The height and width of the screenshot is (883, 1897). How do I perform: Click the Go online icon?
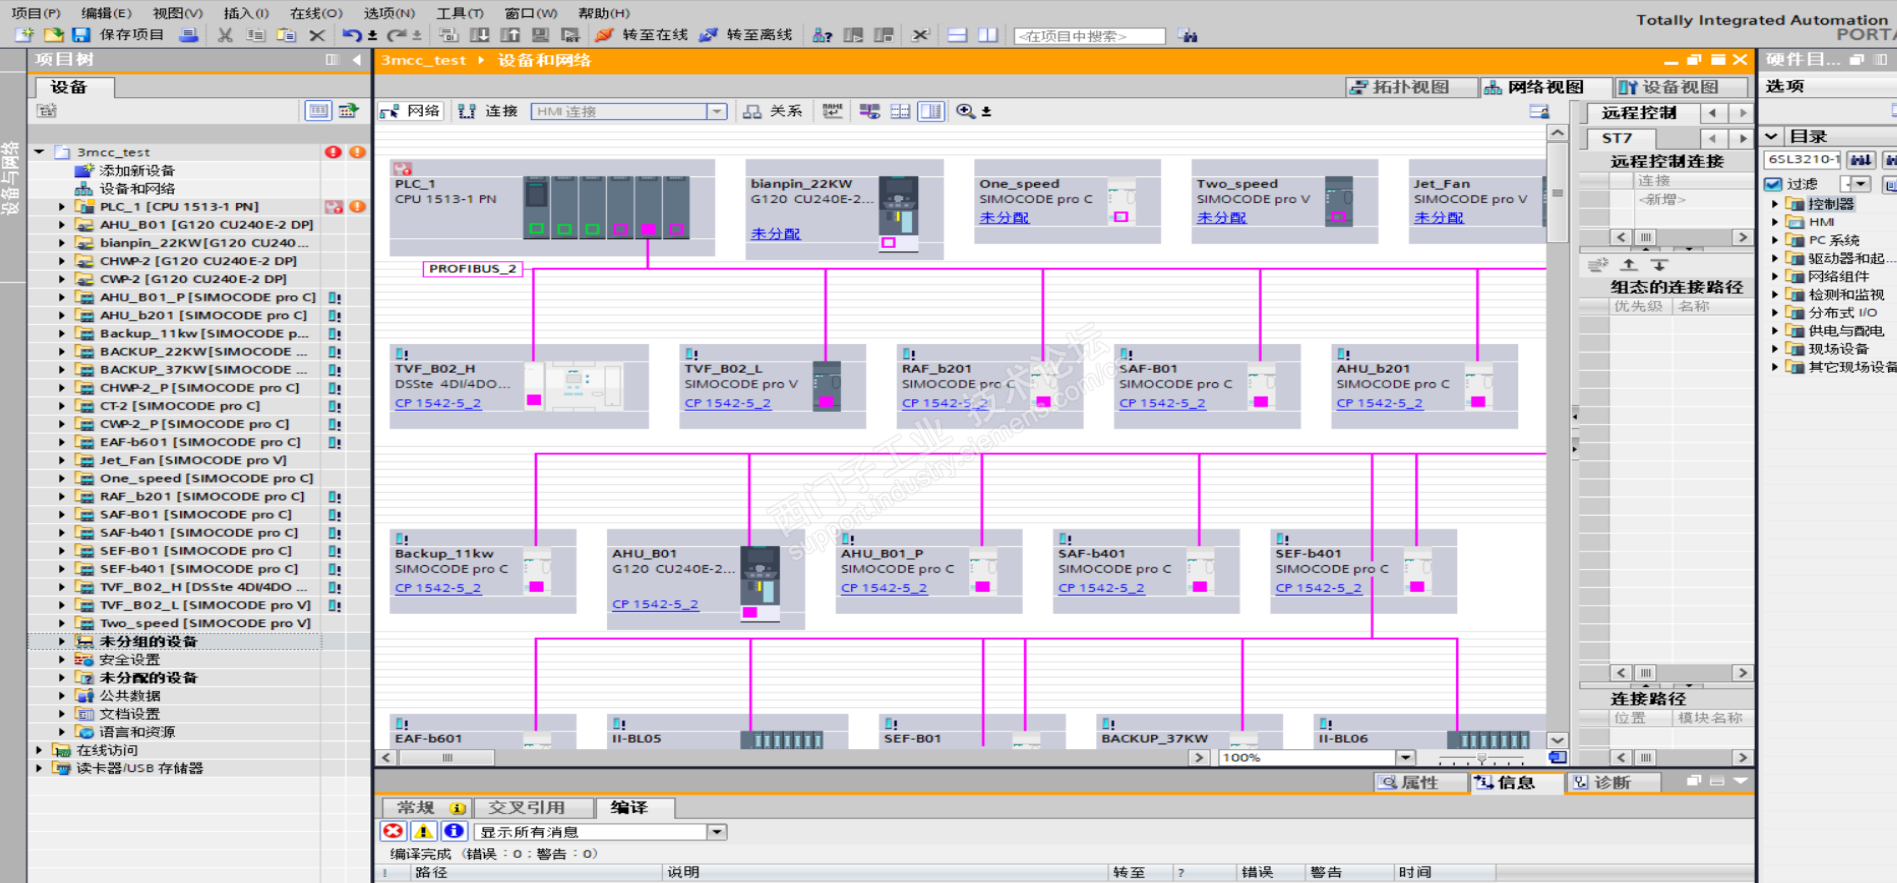[x=603, y=35]
